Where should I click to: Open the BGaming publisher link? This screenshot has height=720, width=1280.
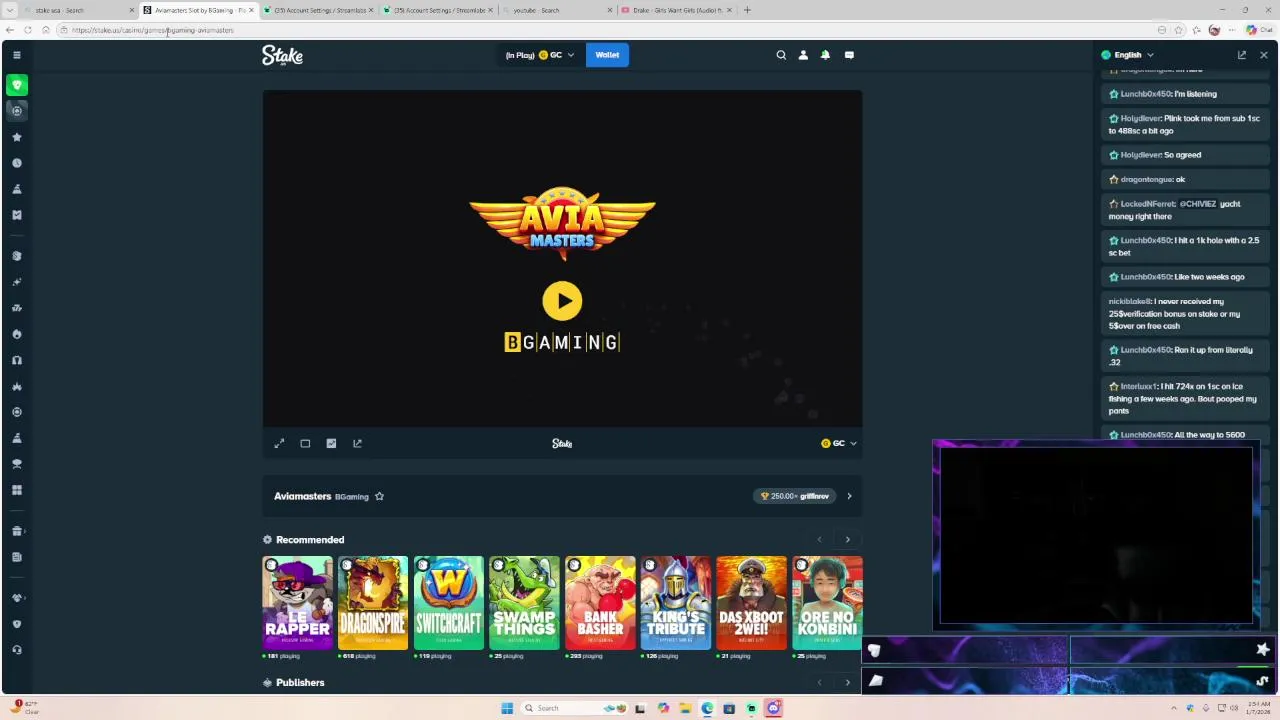coord(351,497)
